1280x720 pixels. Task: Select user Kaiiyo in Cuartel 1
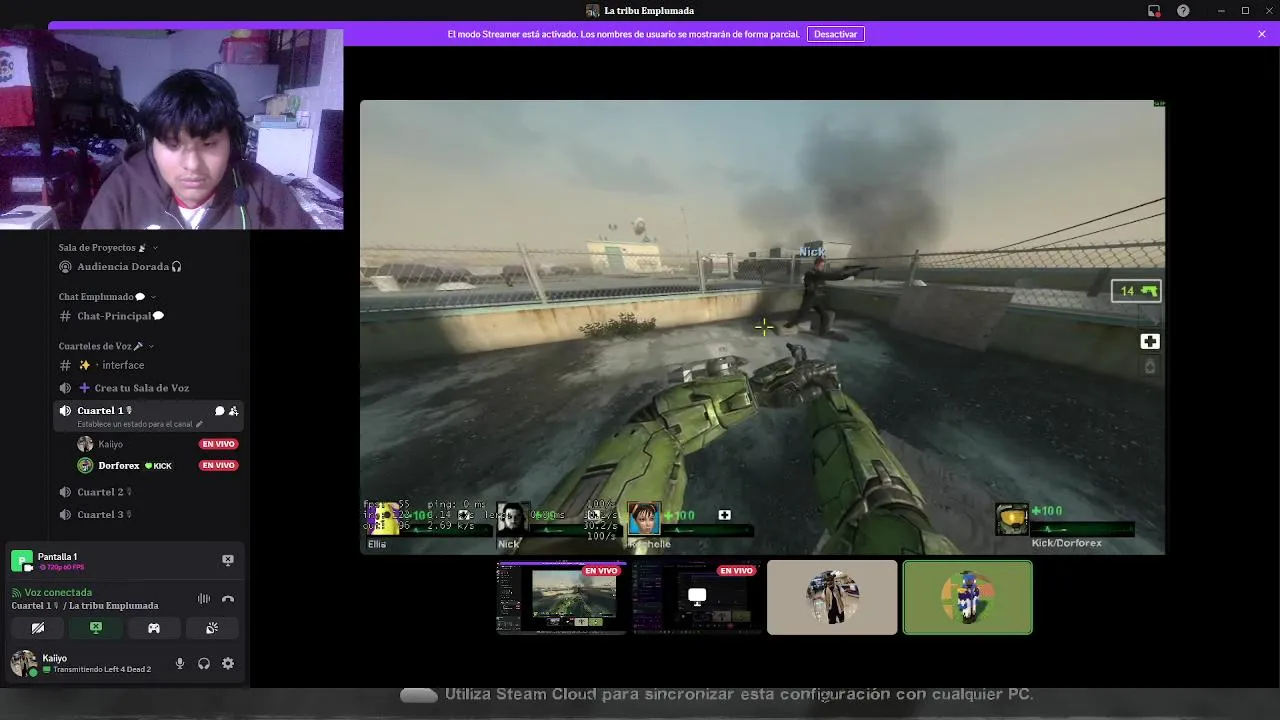[x=110, y=444]
